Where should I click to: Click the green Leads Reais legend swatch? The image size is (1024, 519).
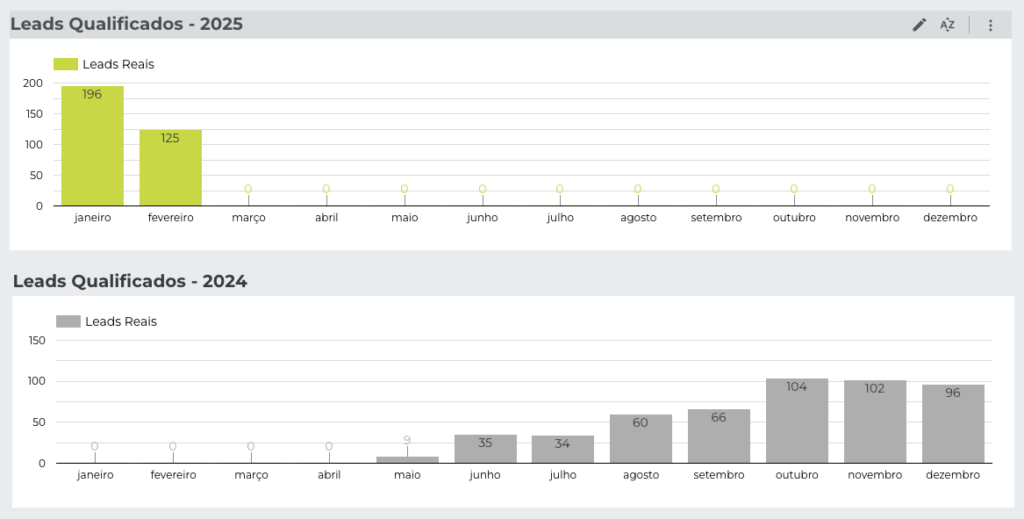[x=65, y=64]
